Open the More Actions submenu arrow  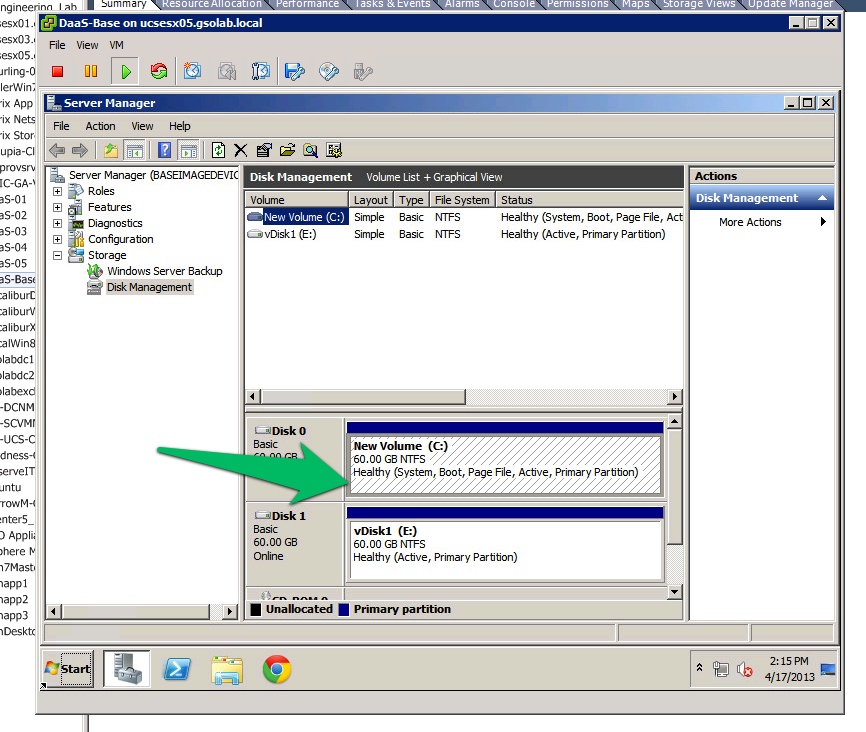[823, 222]
